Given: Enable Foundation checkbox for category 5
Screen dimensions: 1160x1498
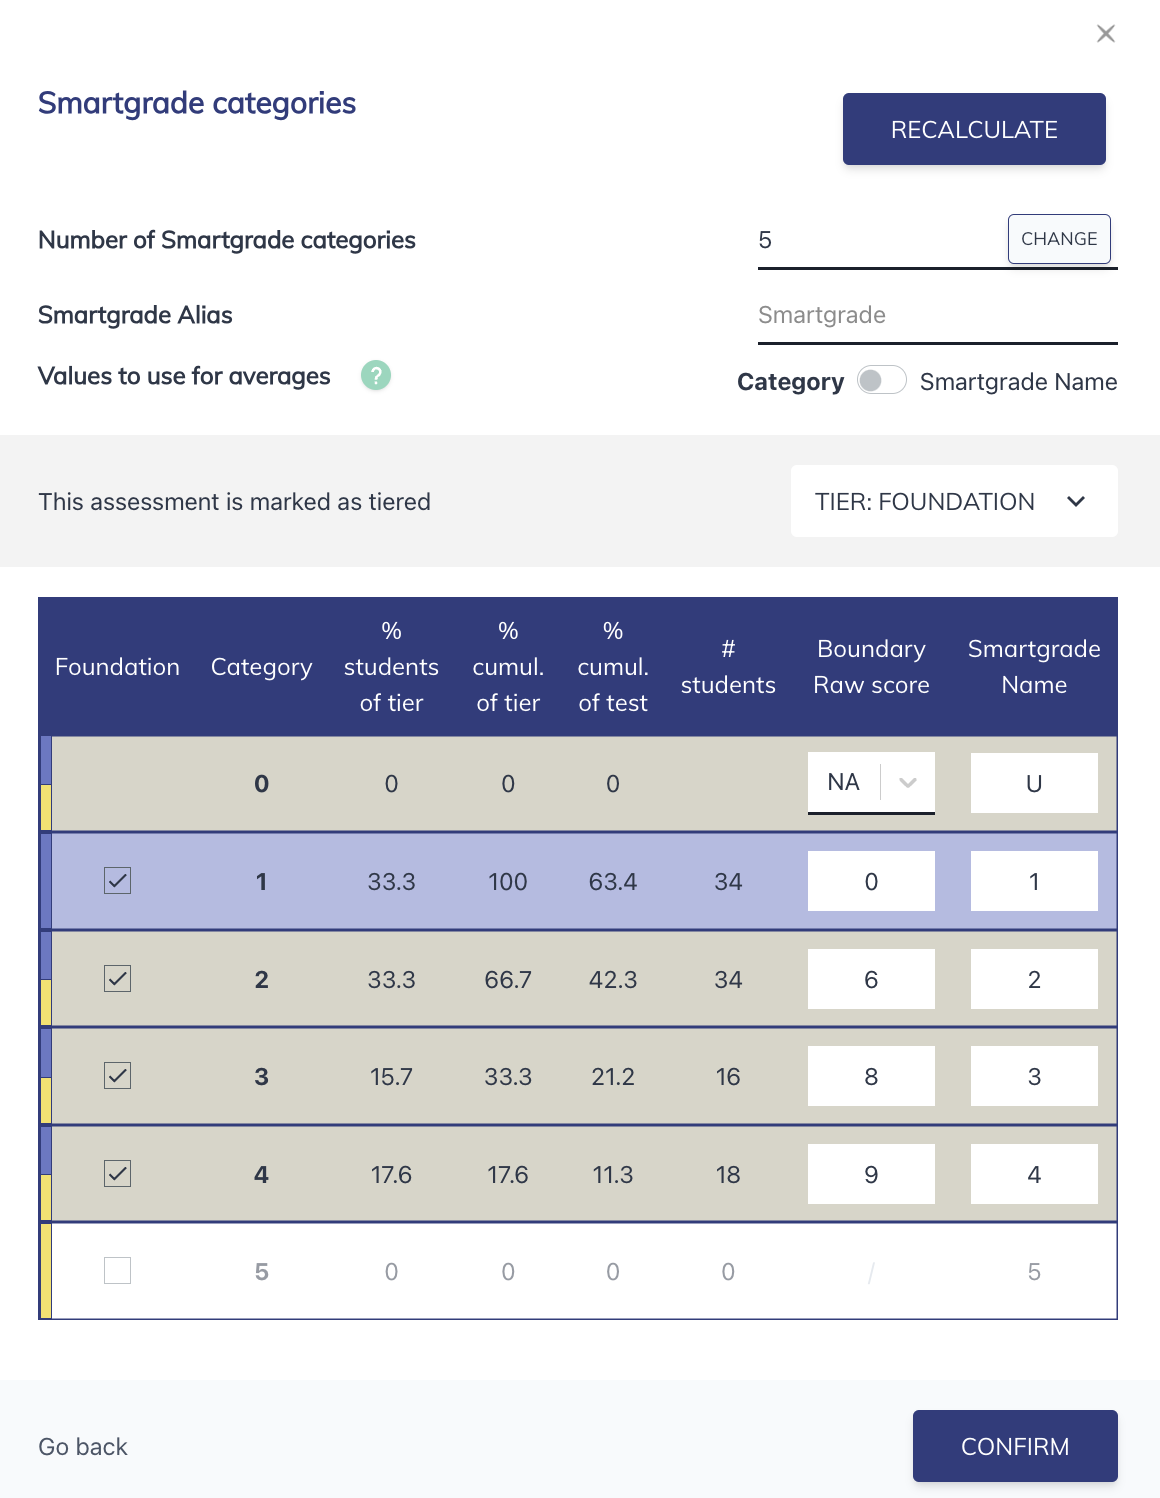Looking at the screenshot, I should click(x=117, y=1270).
